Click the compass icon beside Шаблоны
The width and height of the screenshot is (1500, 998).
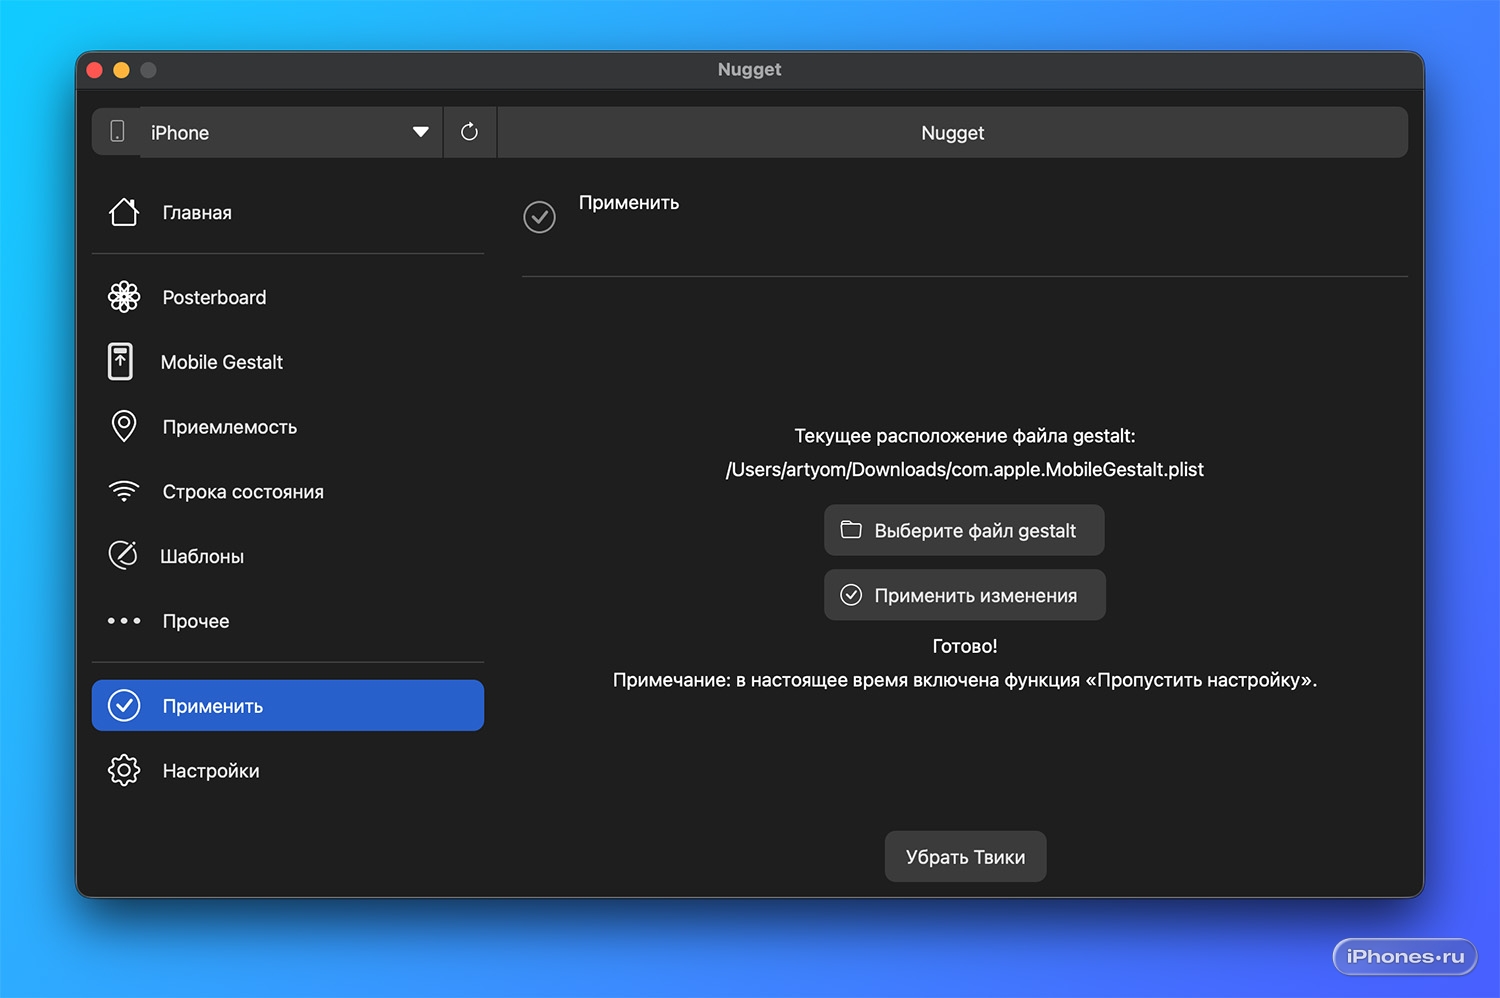pos(123,555)
